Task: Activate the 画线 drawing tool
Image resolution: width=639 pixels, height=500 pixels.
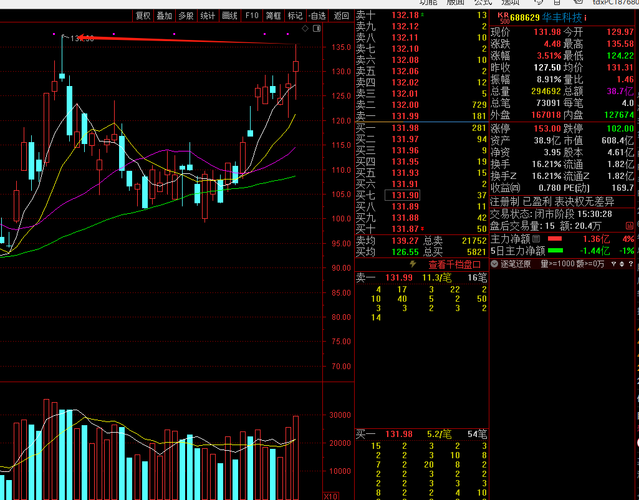Action: pyautogui.click(x=229, y=16)
